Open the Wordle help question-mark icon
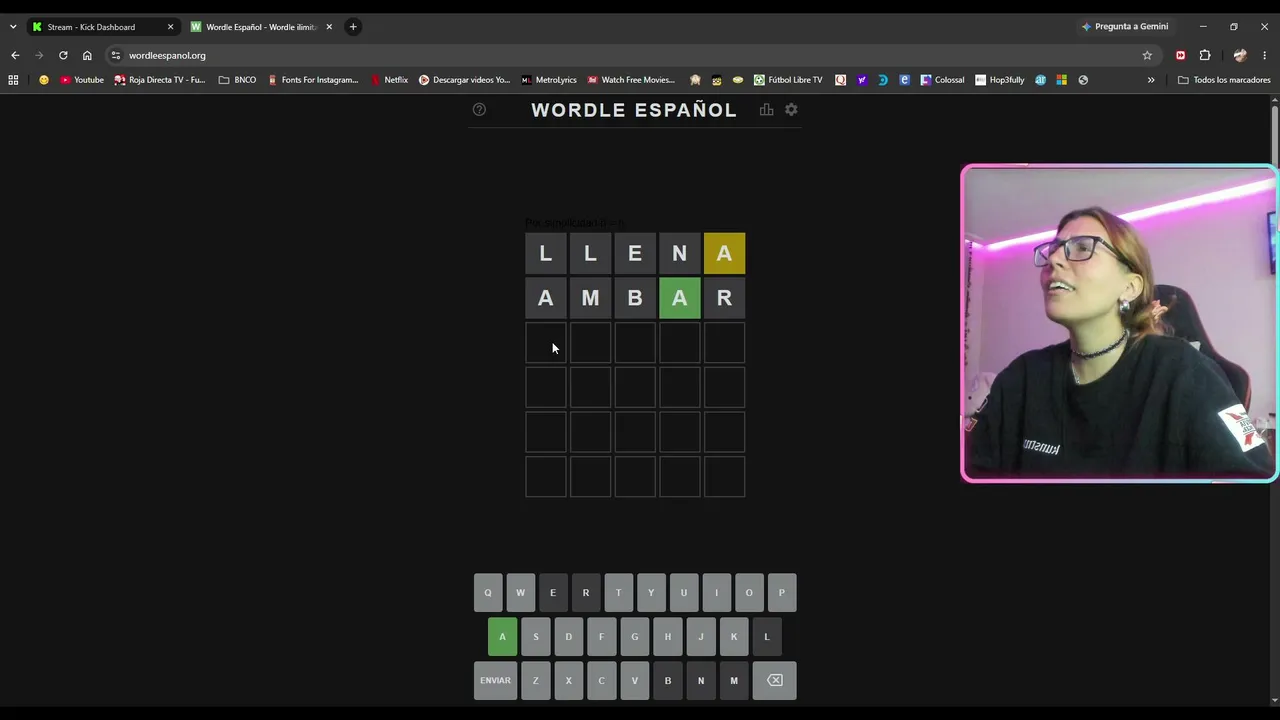Viewport: 1280px width, 720px height. click(x=479, y=110)
